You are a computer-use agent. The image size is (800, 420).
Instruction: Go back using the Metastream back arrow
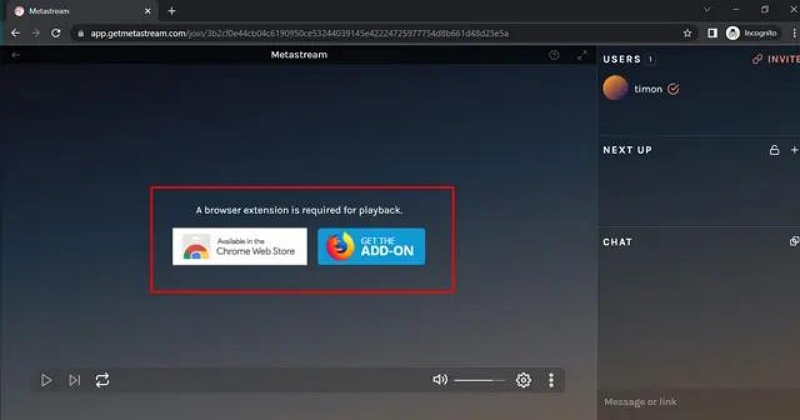coord(15,55)
